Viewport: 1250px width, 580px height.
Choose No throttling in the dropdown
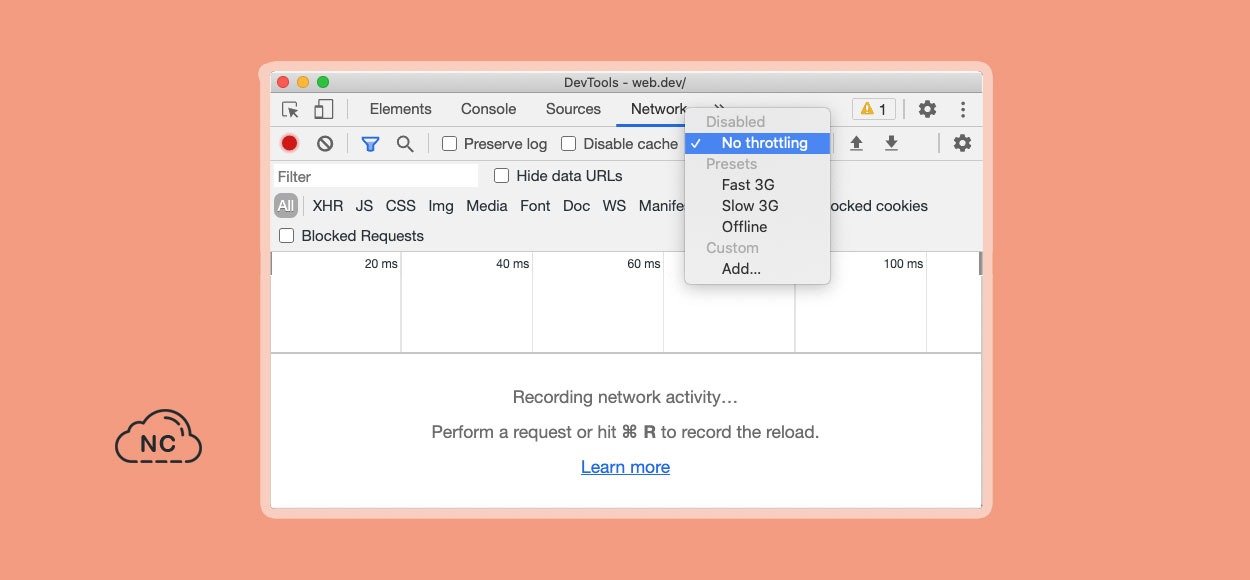[758, 143]
